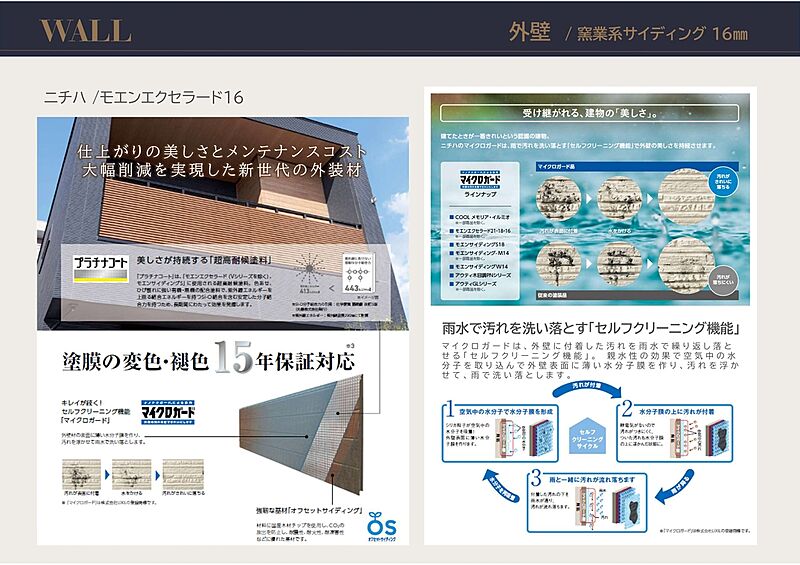The height and width of the screenshot is (565, 800).
Task: Click the curved 汚れが付着 arrow in cycle
Action: tap(587, 388)
